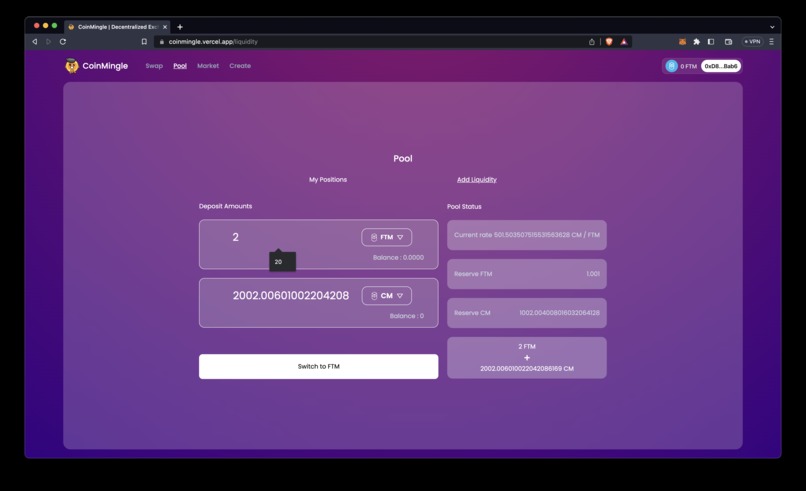Open the Market page
This screenshot has height=491, width=806.
click(208, 66)
